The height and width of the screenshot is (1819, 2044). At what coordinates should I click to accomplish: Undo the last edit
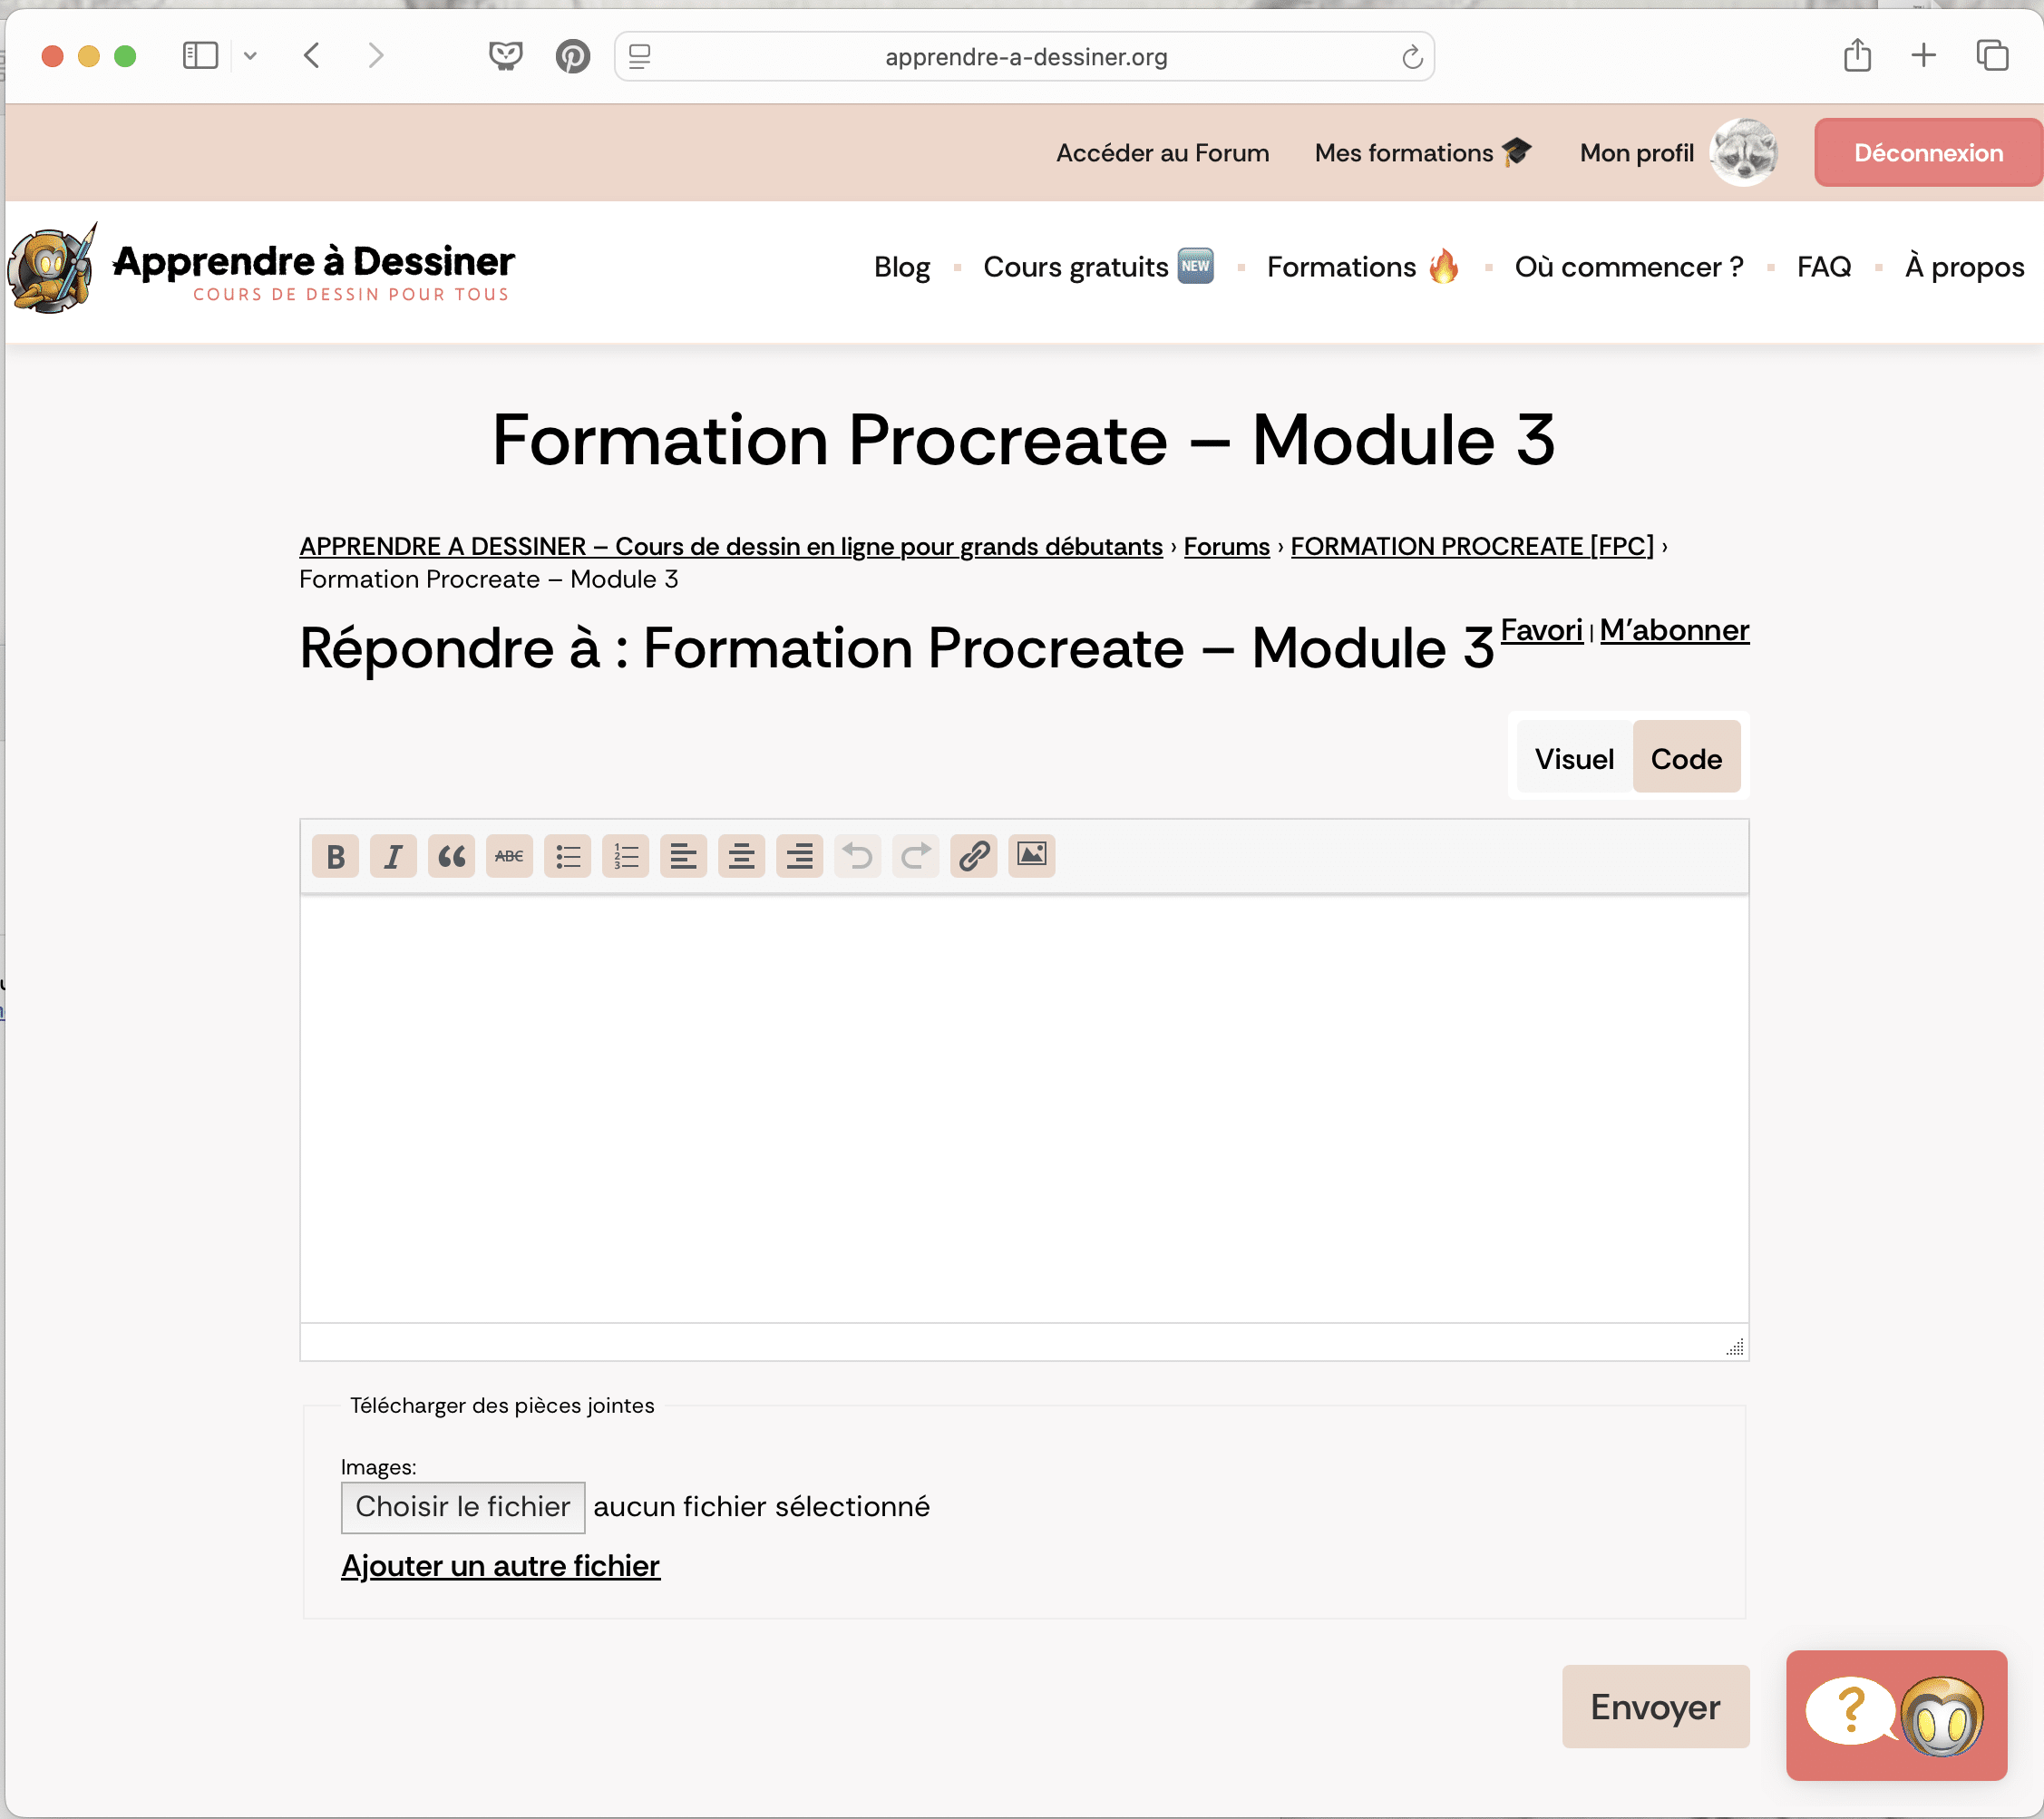(857, 856)
